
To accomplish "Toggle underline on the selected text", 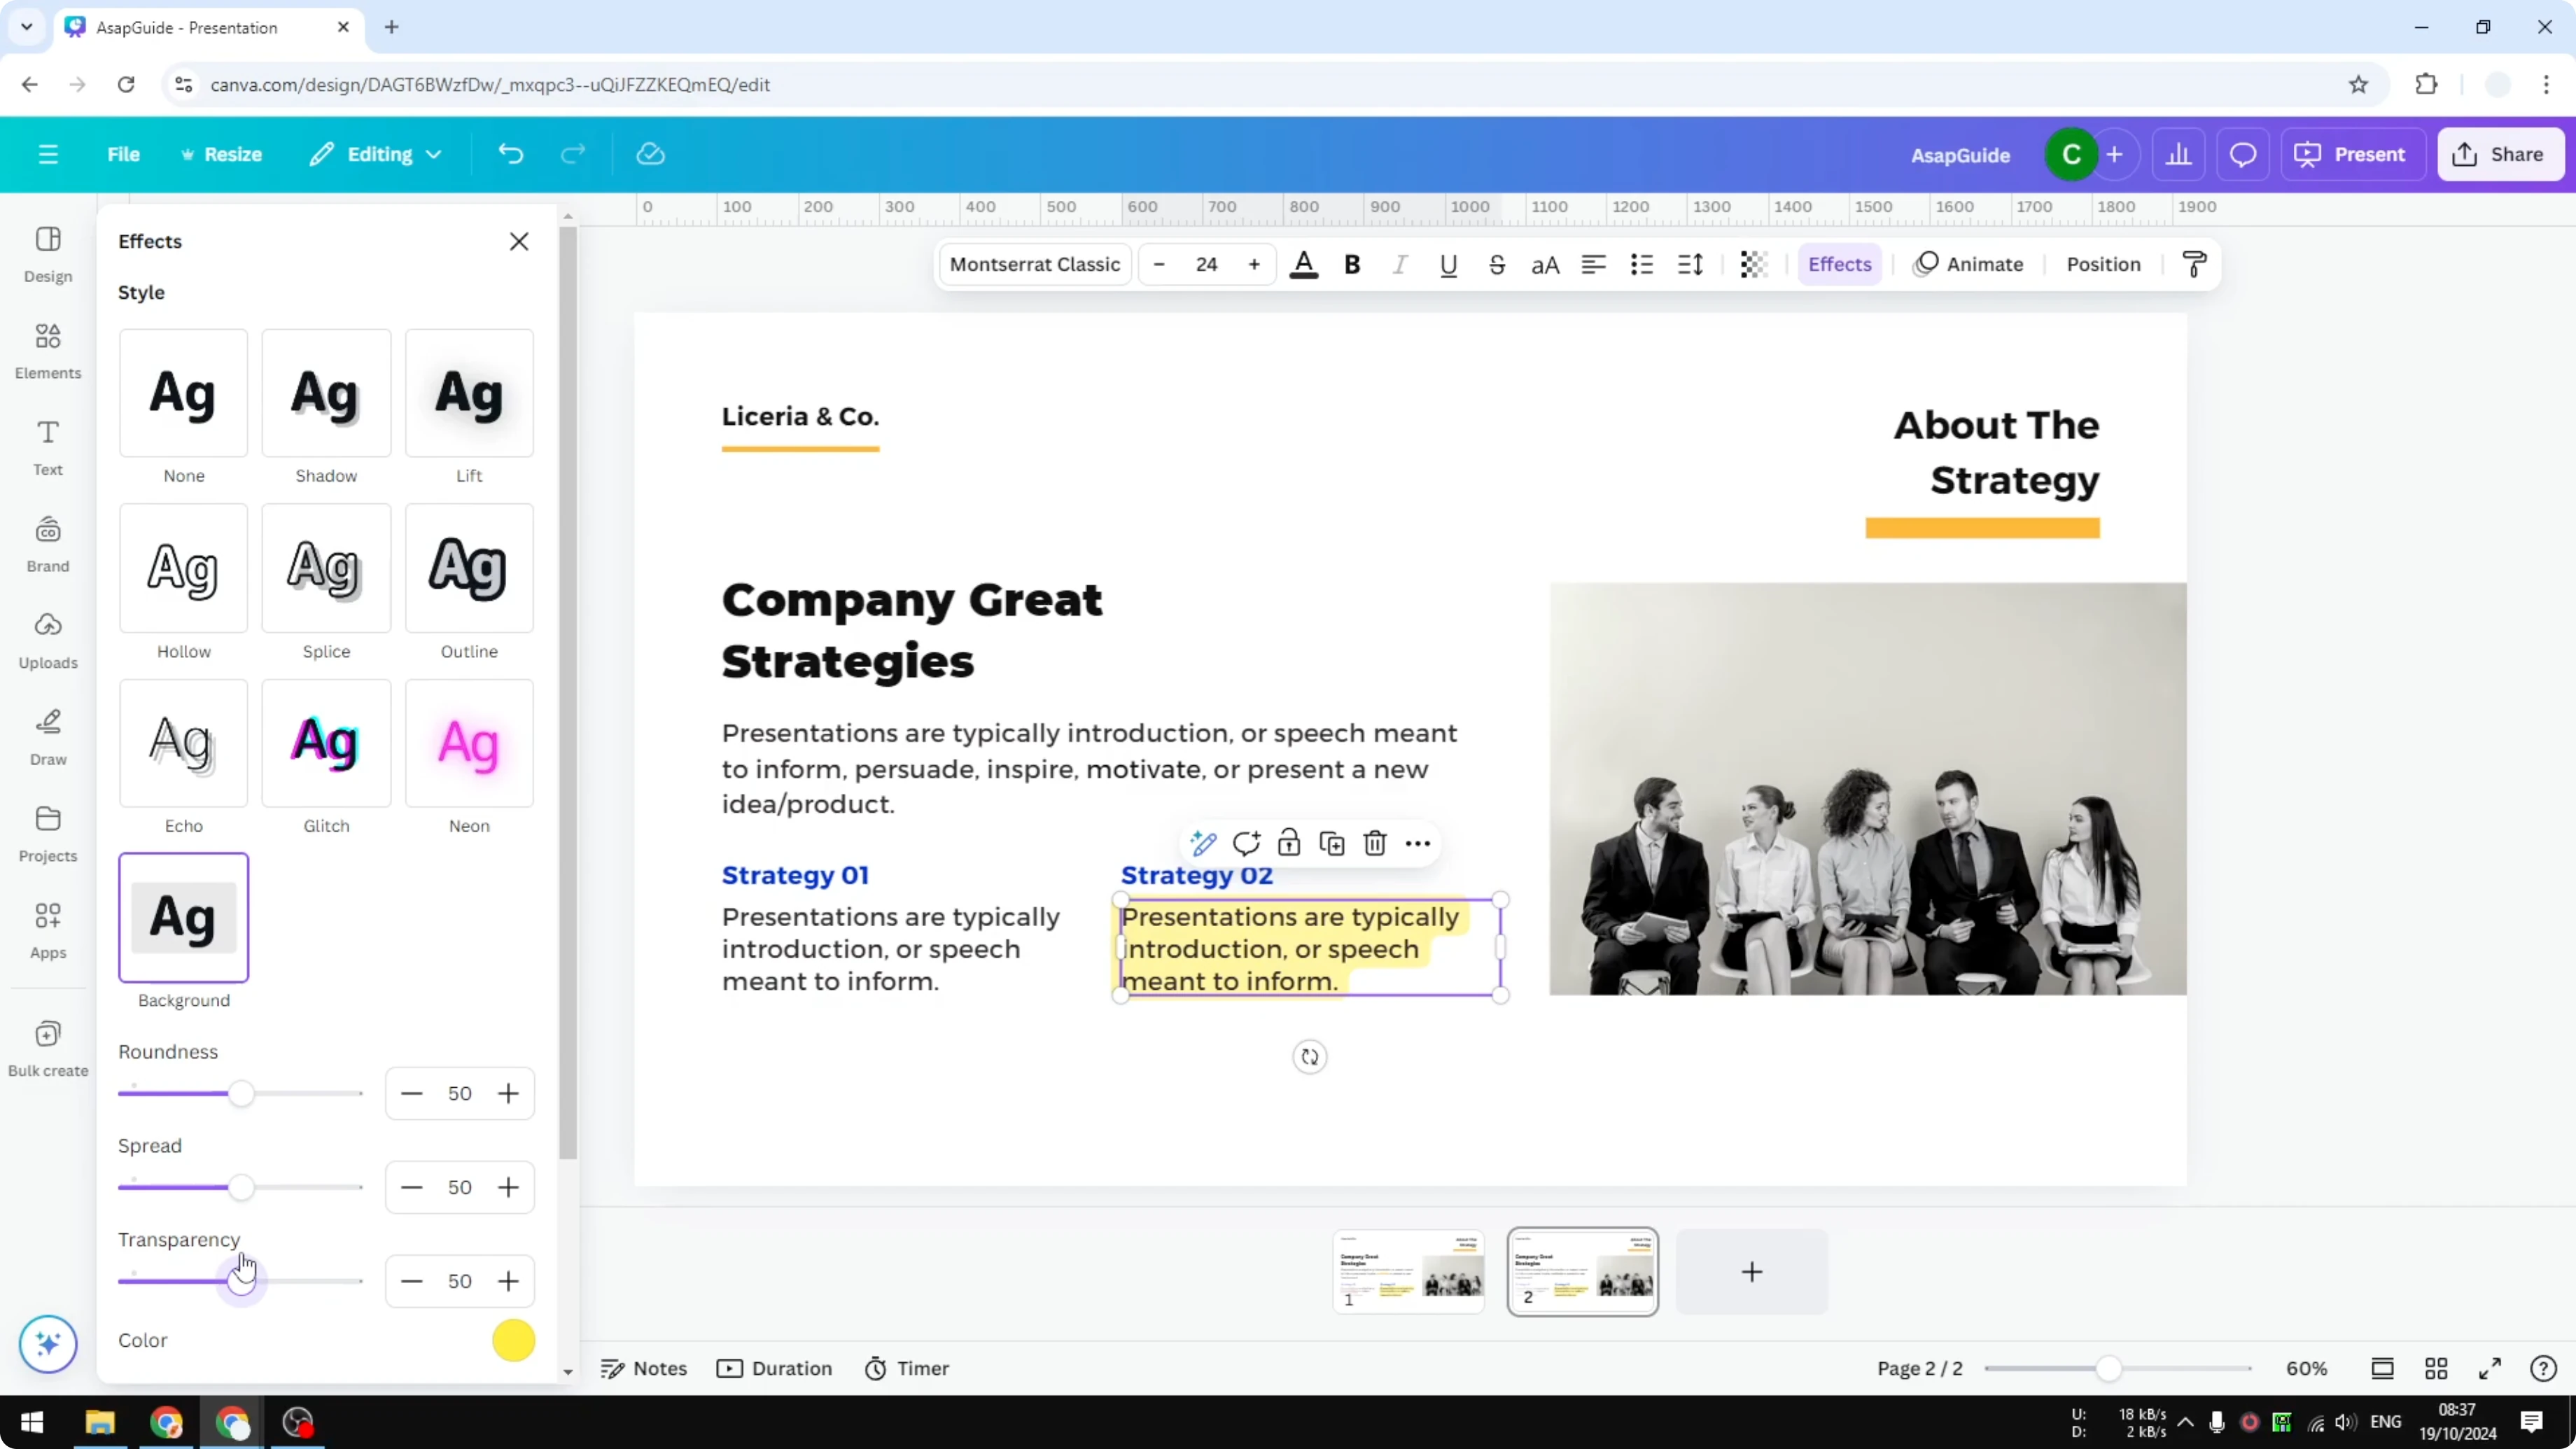I will (1448, 264).
